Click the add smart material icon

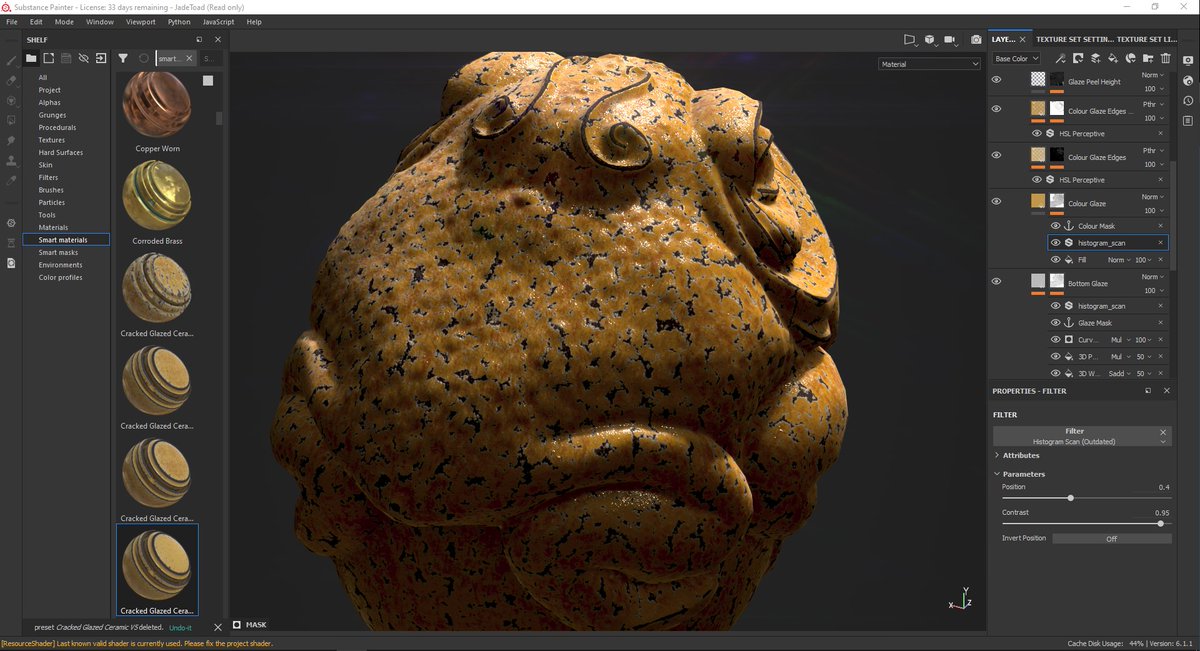tap(1130, 58)
